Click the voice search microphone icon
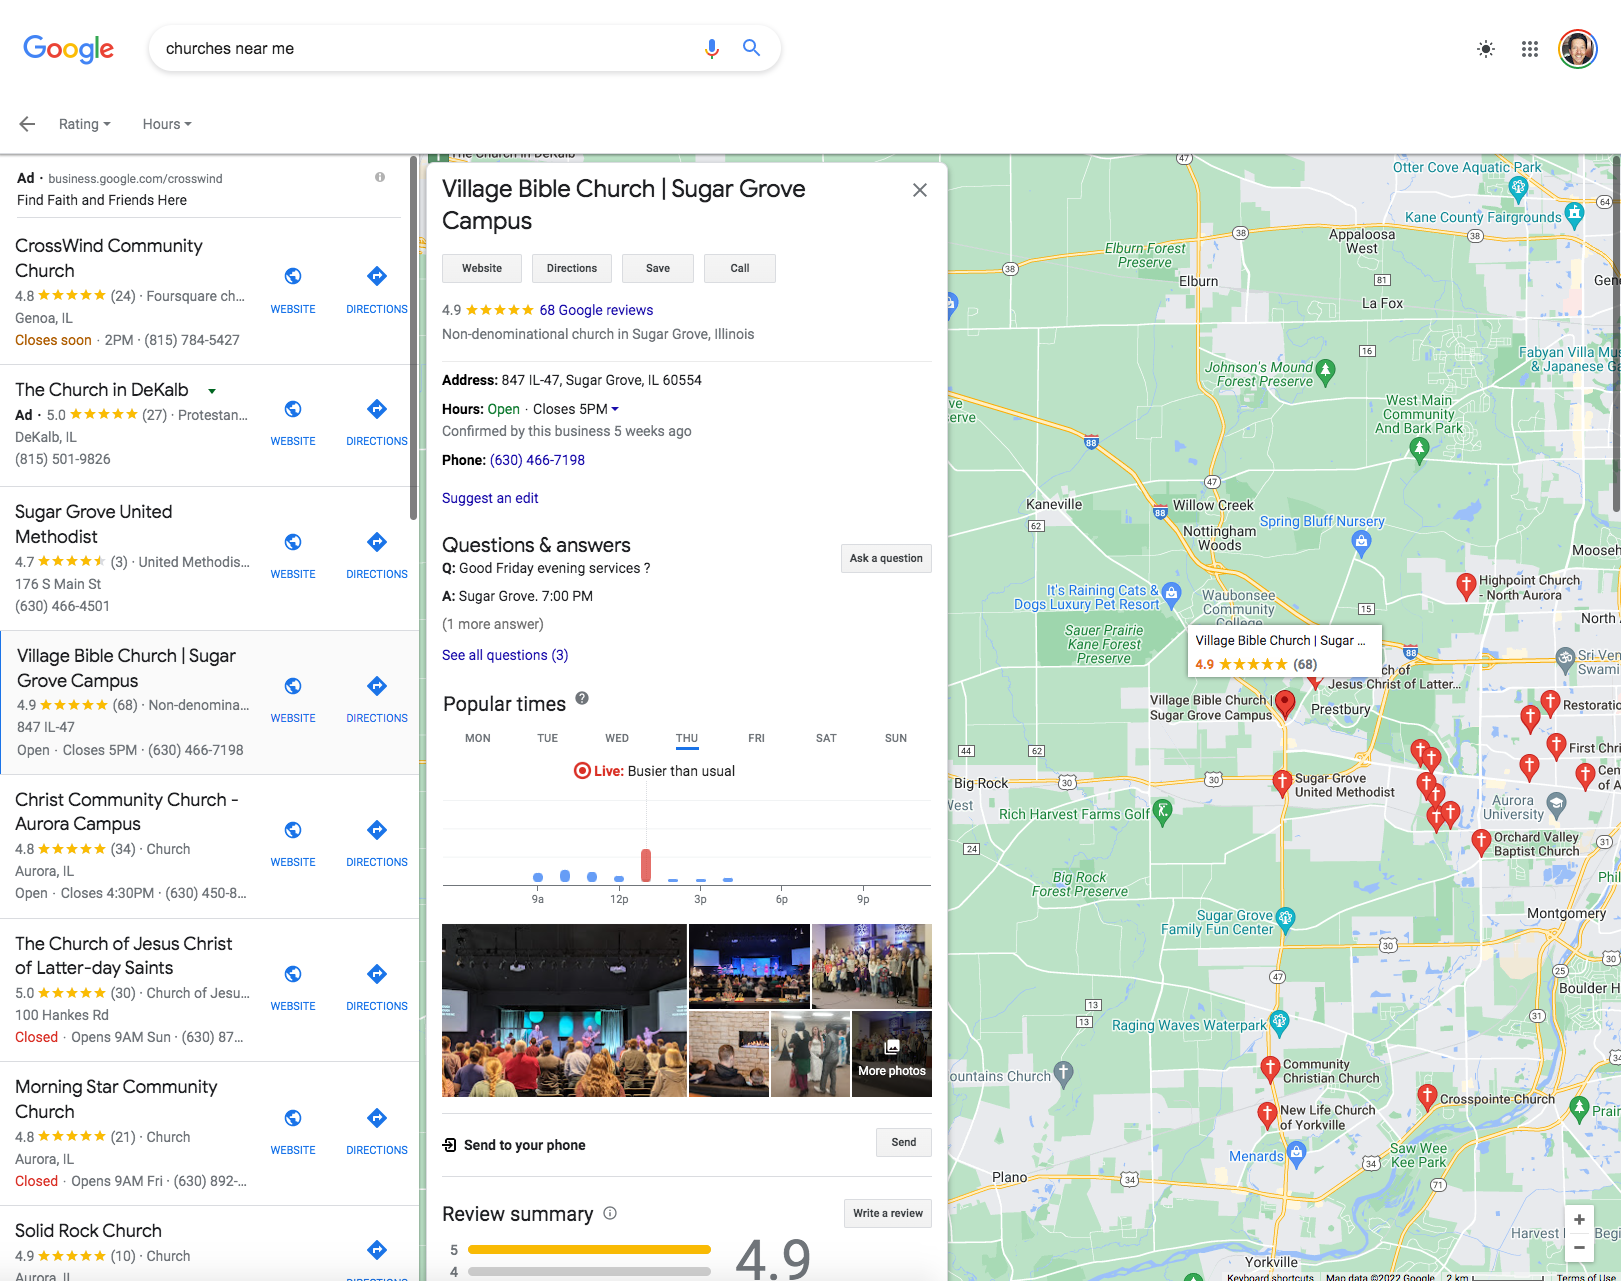Viewport: 1621px width, 1281px height. [x=711, y=48]
